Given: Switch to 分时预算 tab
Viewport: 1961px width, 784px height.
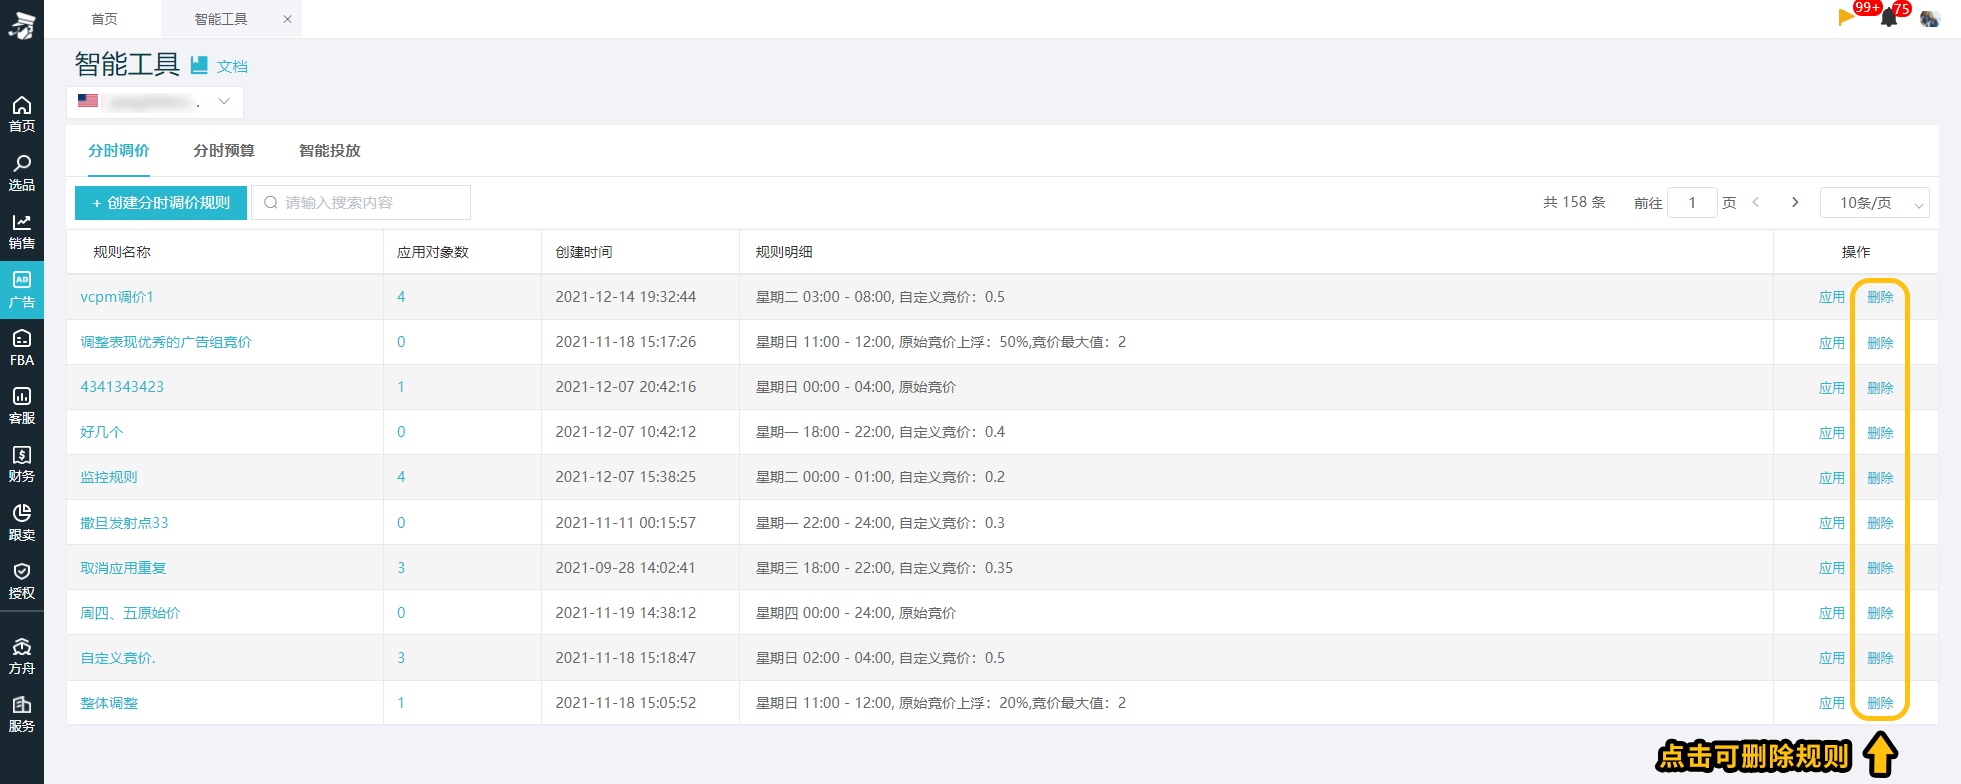Looking at the screenshot, I should 224,151.
